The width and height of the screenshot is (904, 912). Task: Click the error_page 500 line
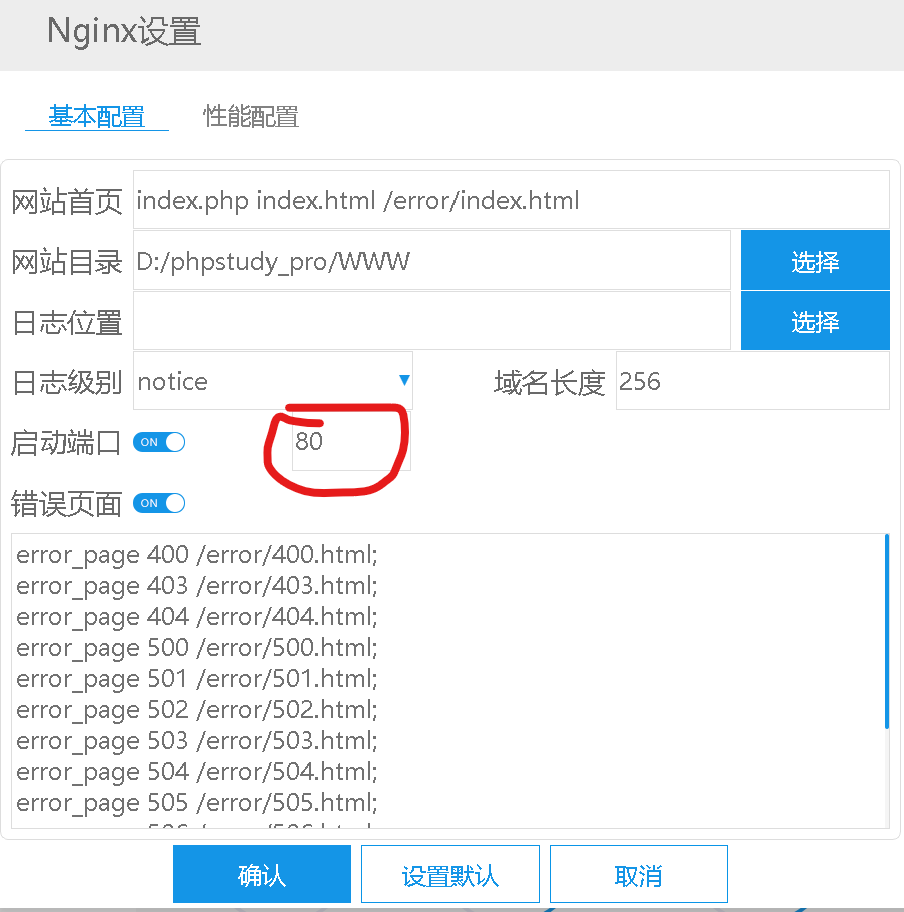[197, 647]
